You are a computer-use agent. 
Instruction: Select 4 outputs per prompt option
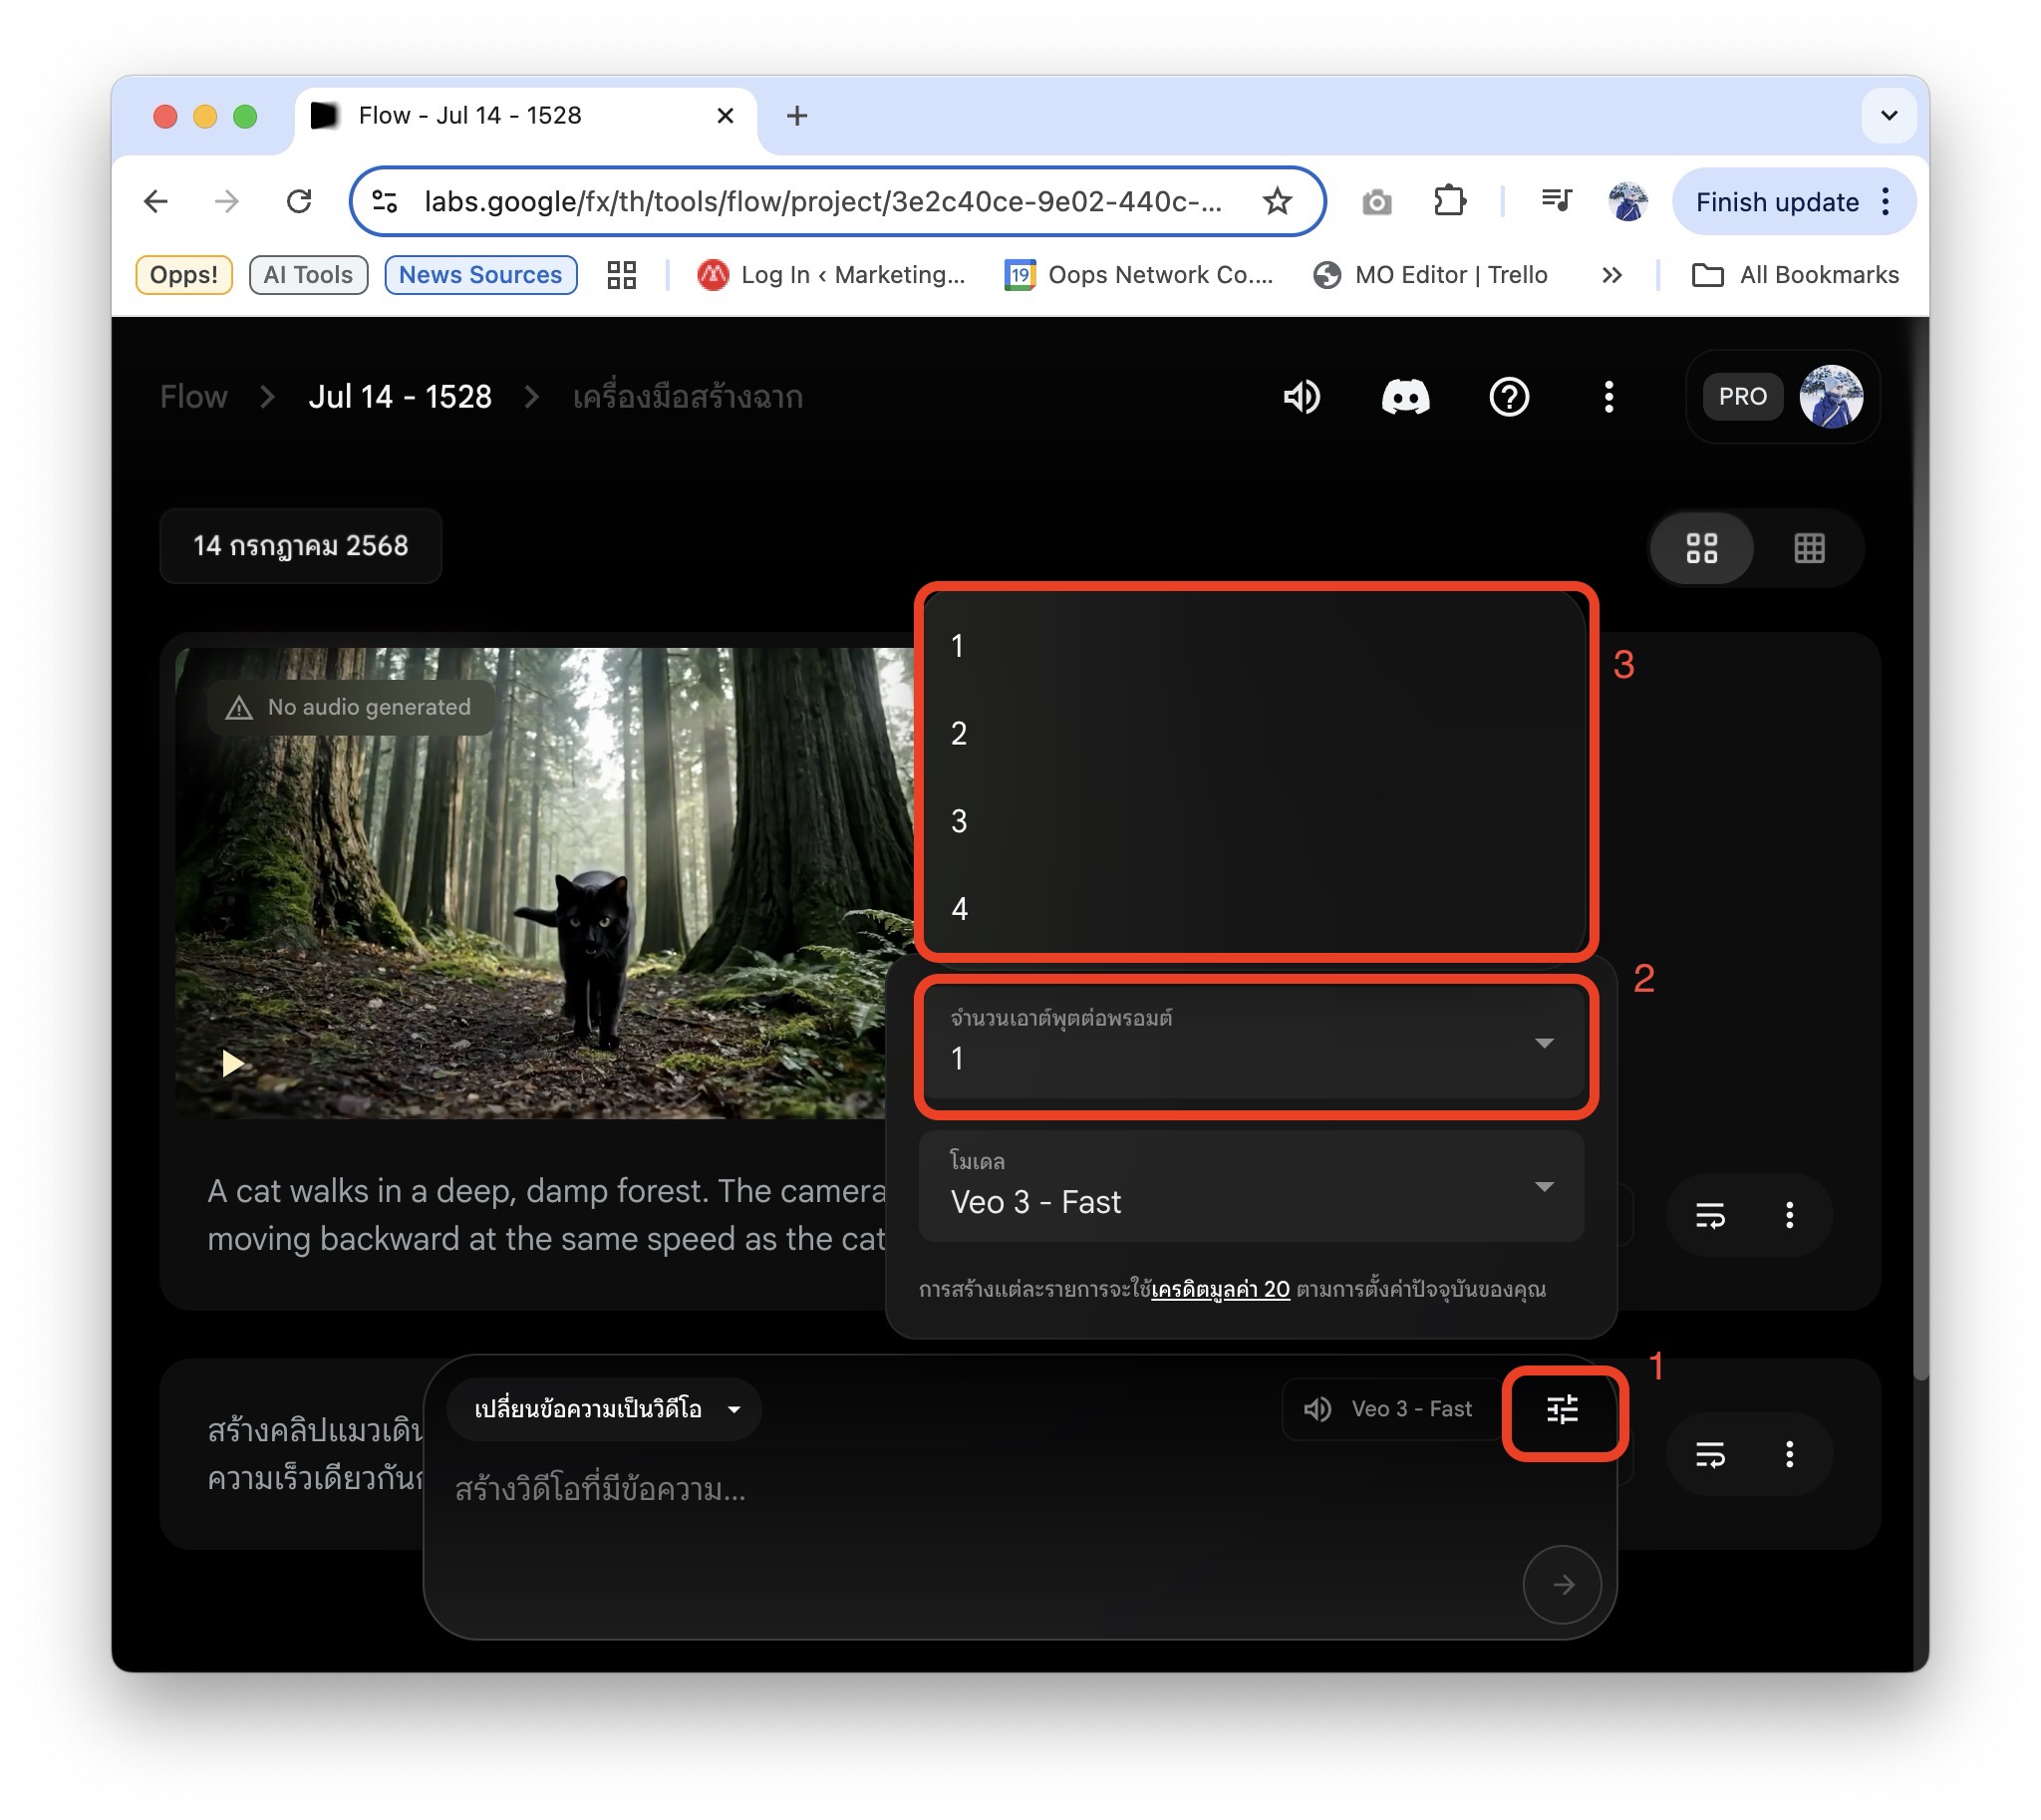pyautogui.click(x=1252, y=910)
